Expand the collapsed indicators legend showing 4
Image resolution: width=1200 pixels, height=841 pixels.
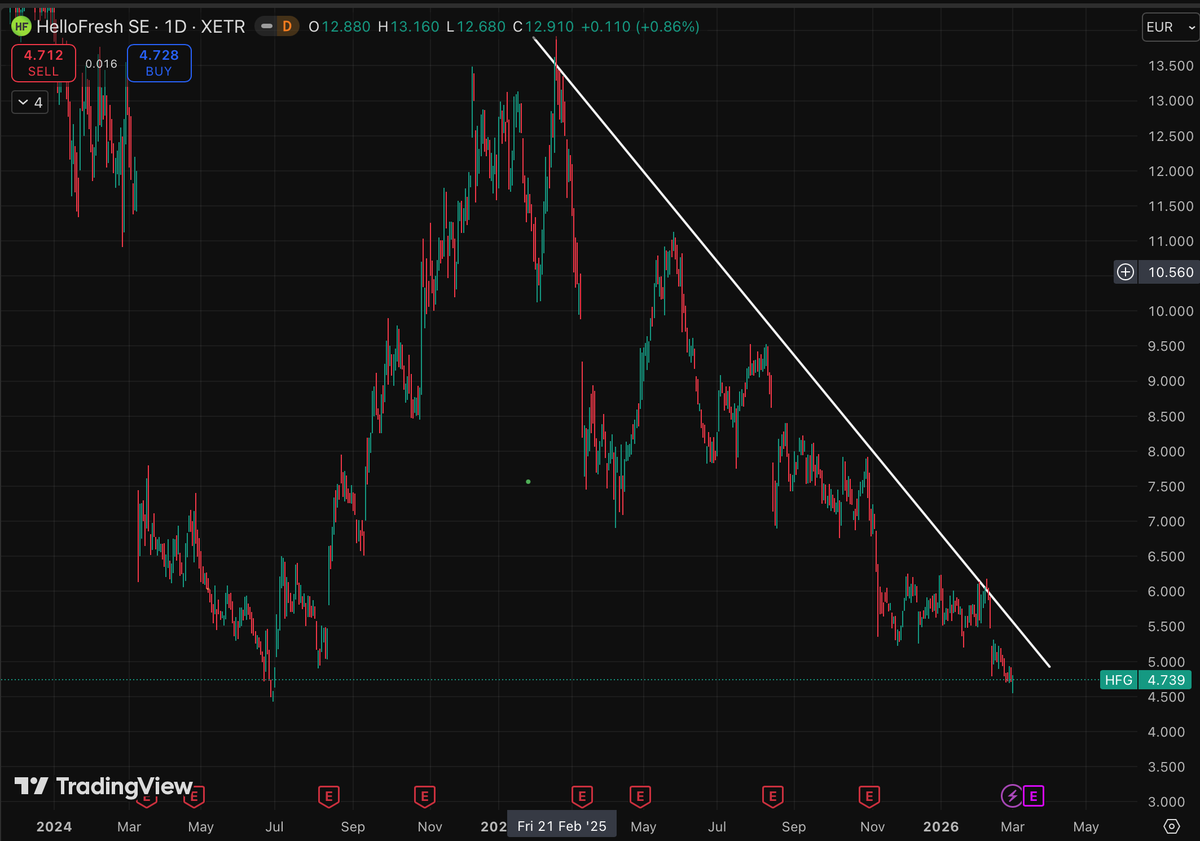click(x=29, y=102)
